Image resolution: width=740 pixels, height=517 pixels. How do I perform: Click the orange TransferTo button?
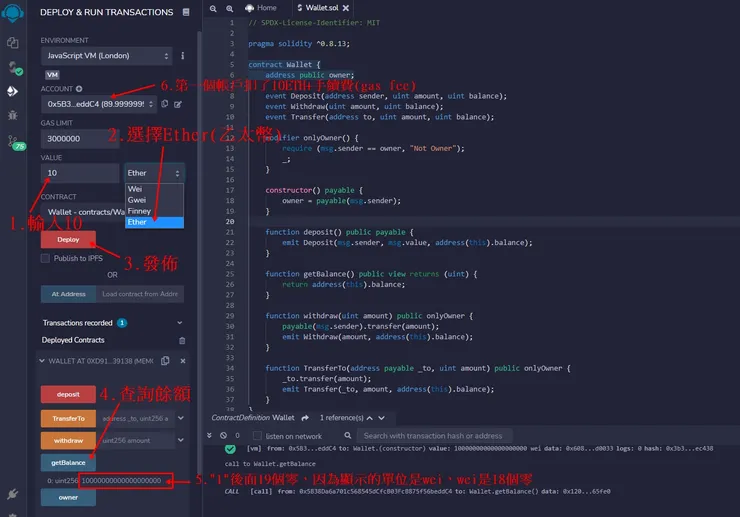coord(68,419)
